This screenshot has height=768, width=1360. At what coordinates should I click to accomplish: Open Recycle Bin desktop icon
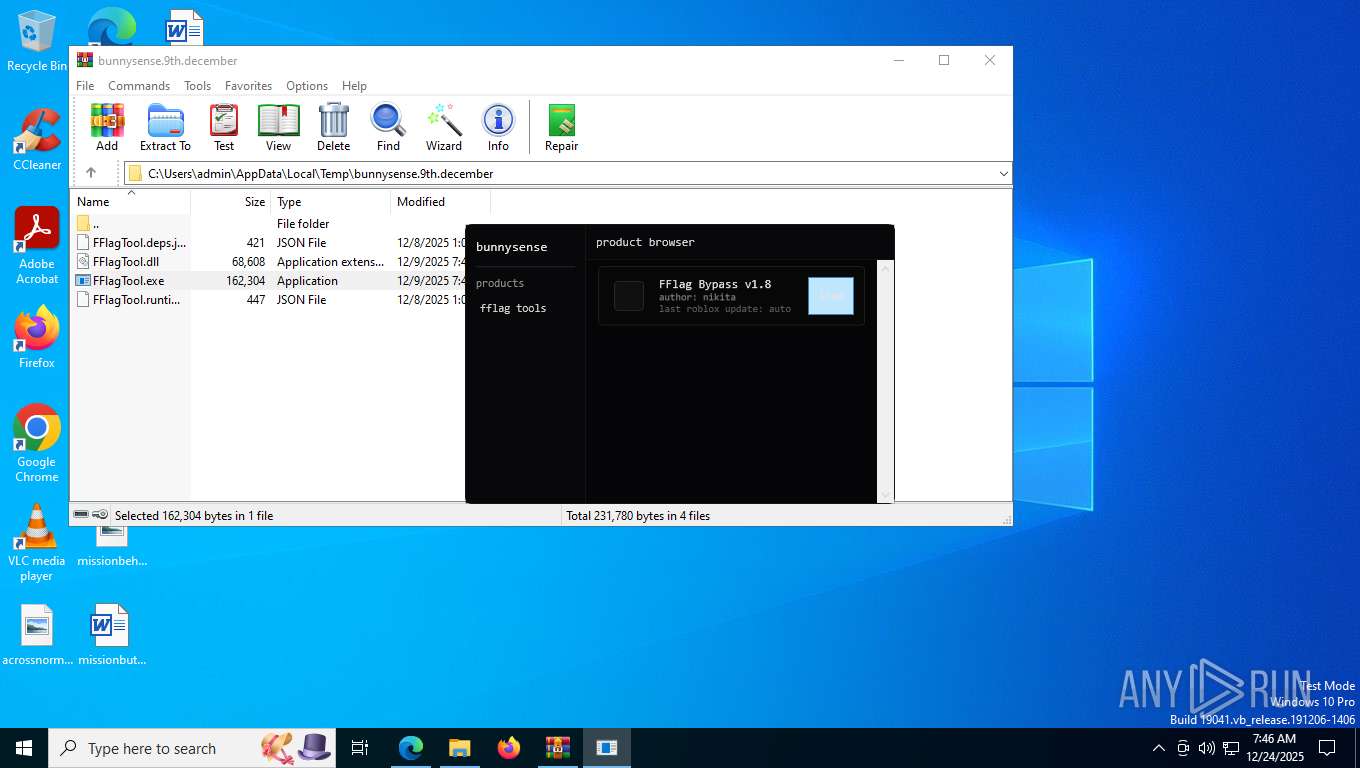(x=37, y=41)
